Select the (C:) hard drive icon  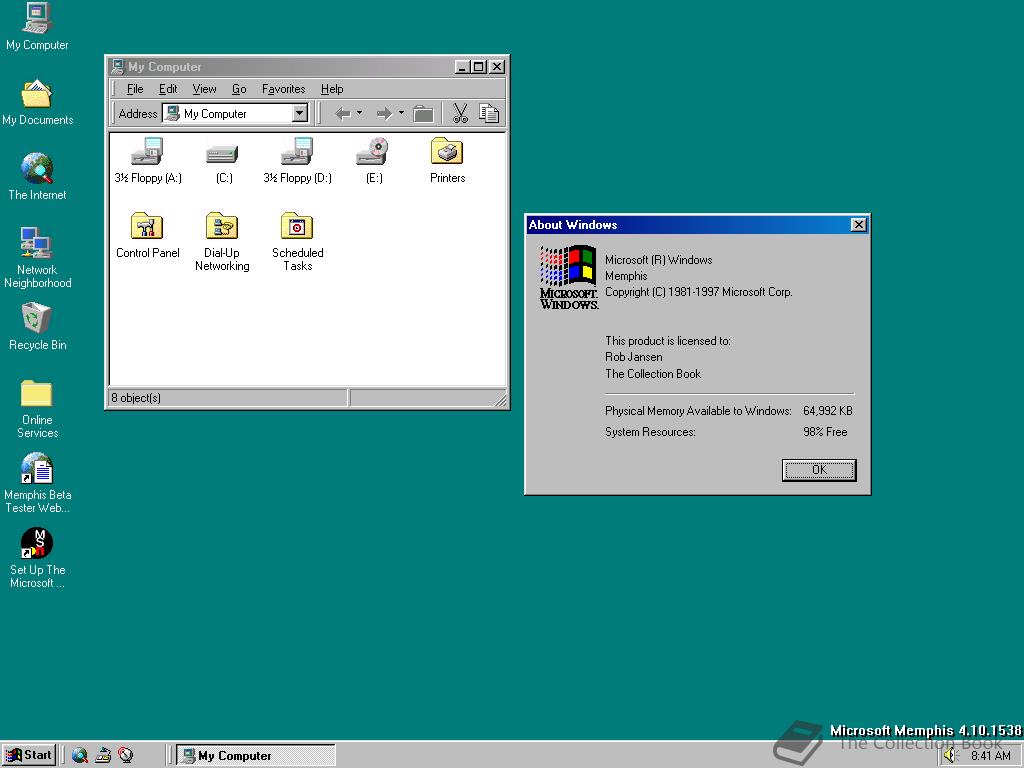(222, 153)
